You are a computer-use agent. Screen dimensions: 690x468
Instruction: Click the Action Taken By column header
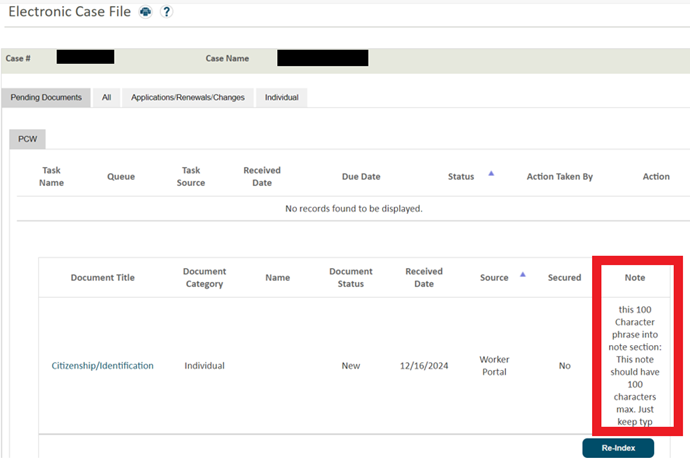(x=560, y=176)
